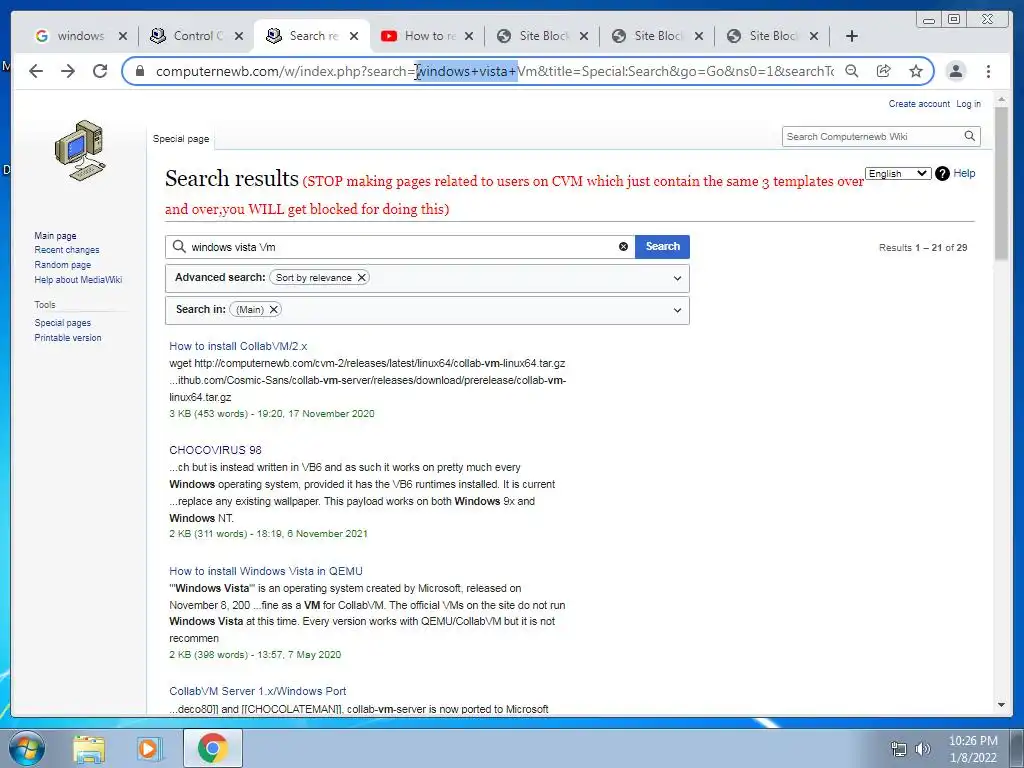This screenshot has height=768, width=1024.
Task: Open the zoom magnifier icon in address bar
Action: tap(852, 71)
